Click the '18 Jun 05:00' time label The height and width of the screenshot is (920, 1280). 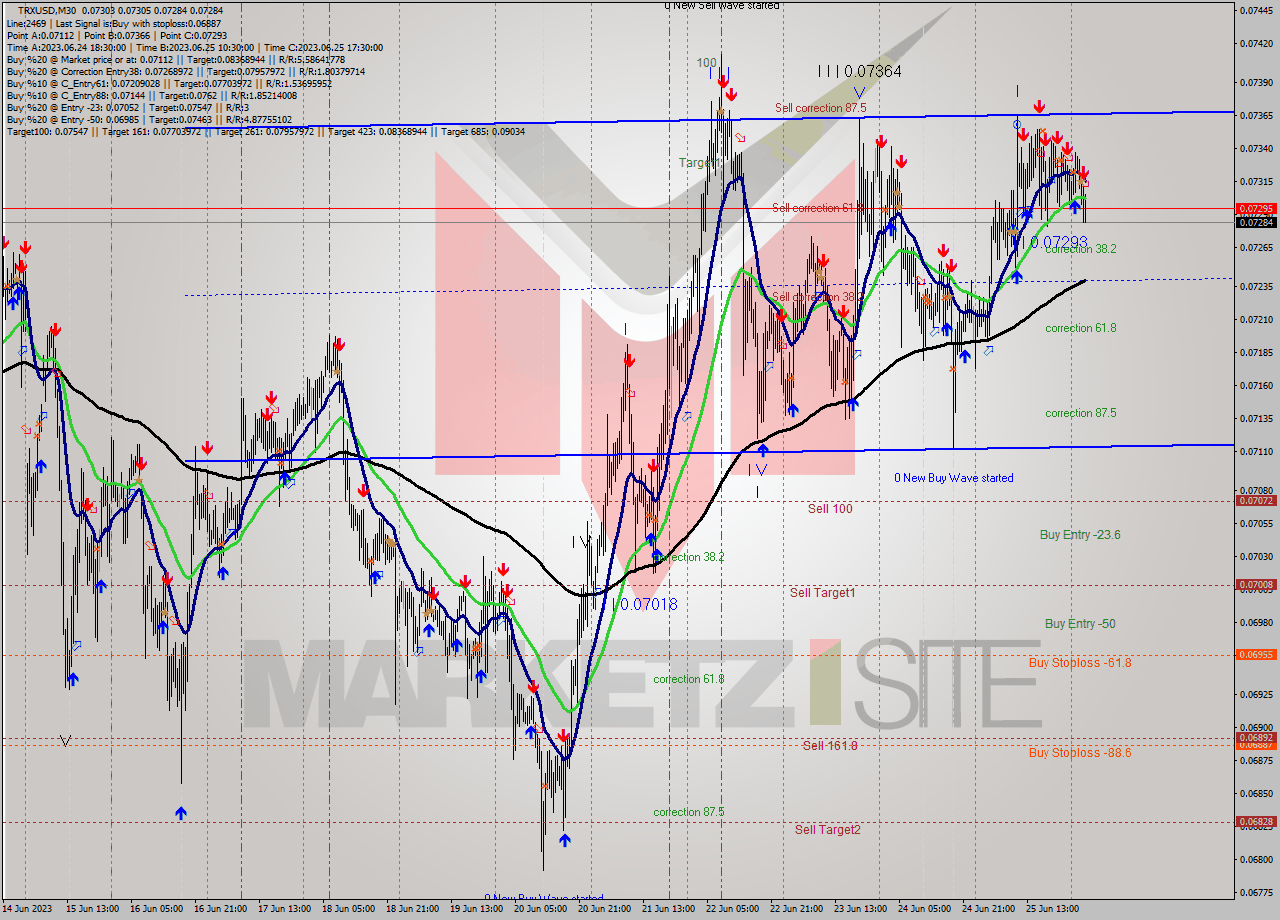tap(348, 909)
